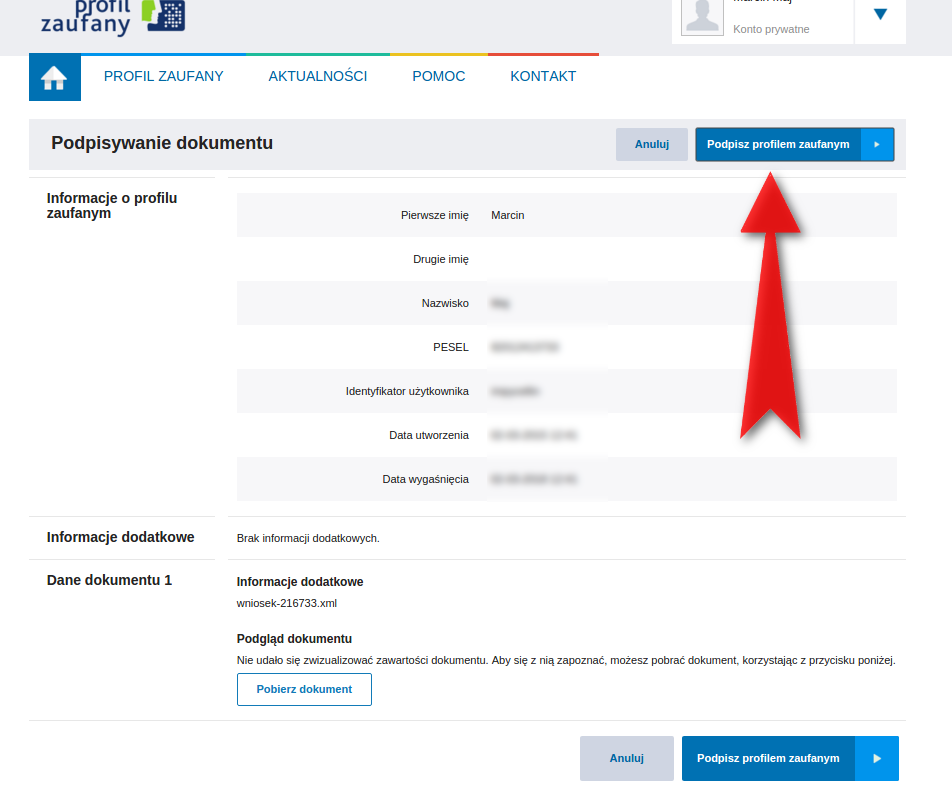Select the file name wniosek-216733.xml
The image size is (952, 795).
tap(287, 604)
